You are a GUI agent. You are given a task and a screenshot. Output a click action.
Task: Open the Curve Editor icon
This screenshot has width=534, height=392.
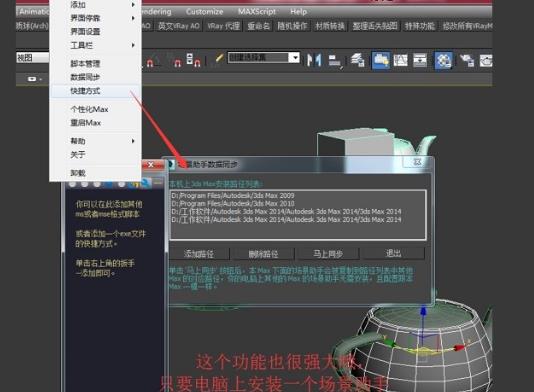(400, 60)
